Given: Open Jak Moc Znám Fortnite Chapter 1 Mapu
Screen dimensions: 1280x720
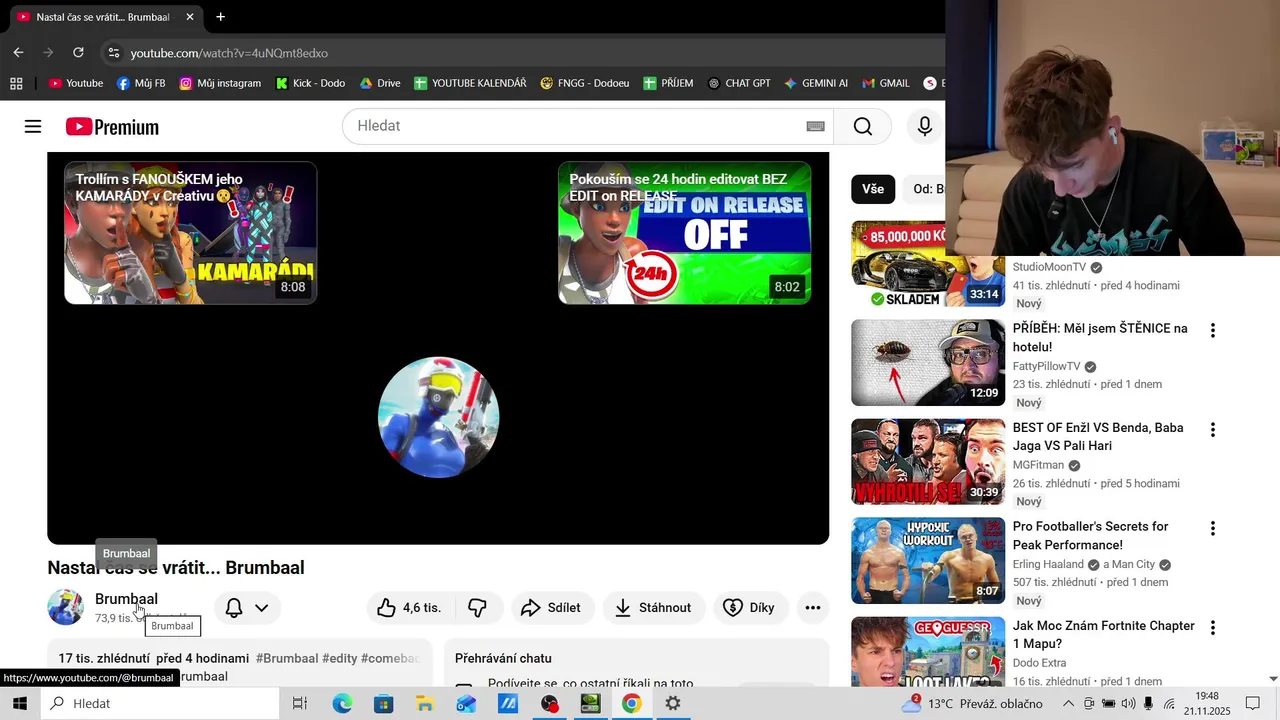Looking at the screenshot, I should [1104, 635].
